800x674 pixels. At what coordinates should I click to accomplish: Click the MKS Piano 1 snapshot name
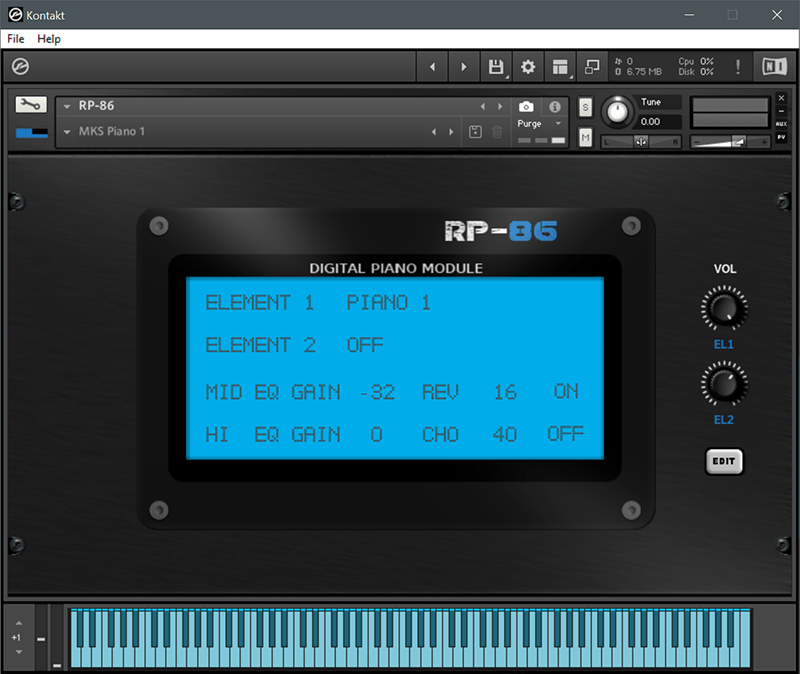pos(111,131)
